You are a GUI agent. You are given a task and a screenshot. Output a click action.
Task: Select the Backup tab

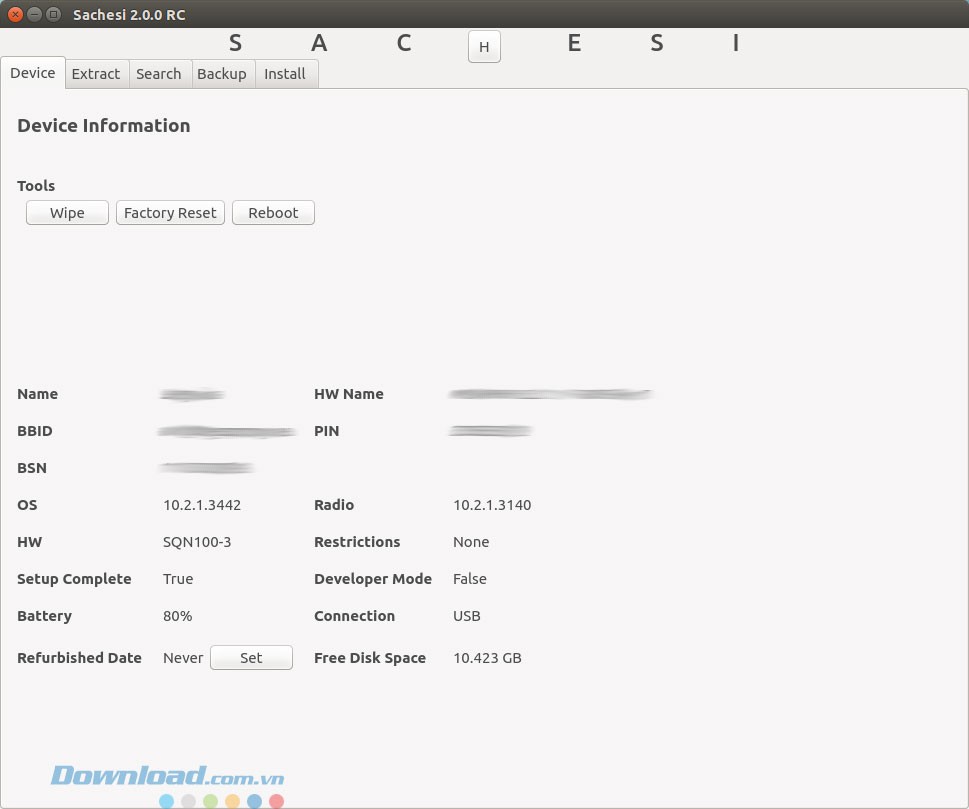click(x=221, y=74)
